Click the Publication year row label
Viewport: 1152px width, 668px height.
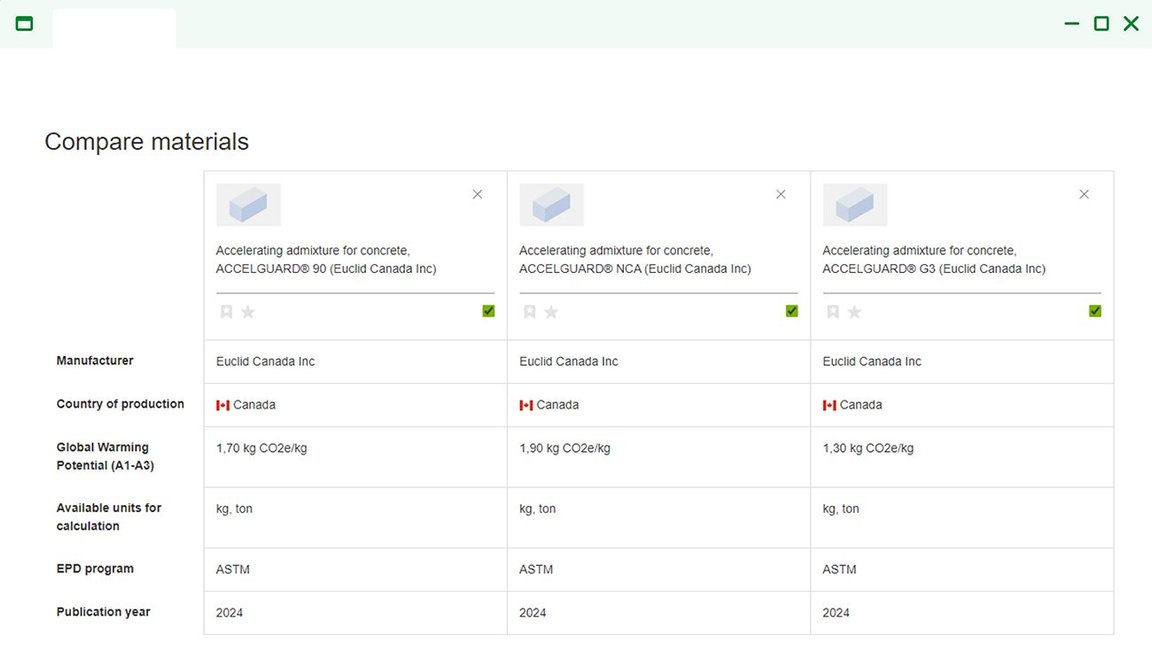pyautogui.click(x=104, y=612)
